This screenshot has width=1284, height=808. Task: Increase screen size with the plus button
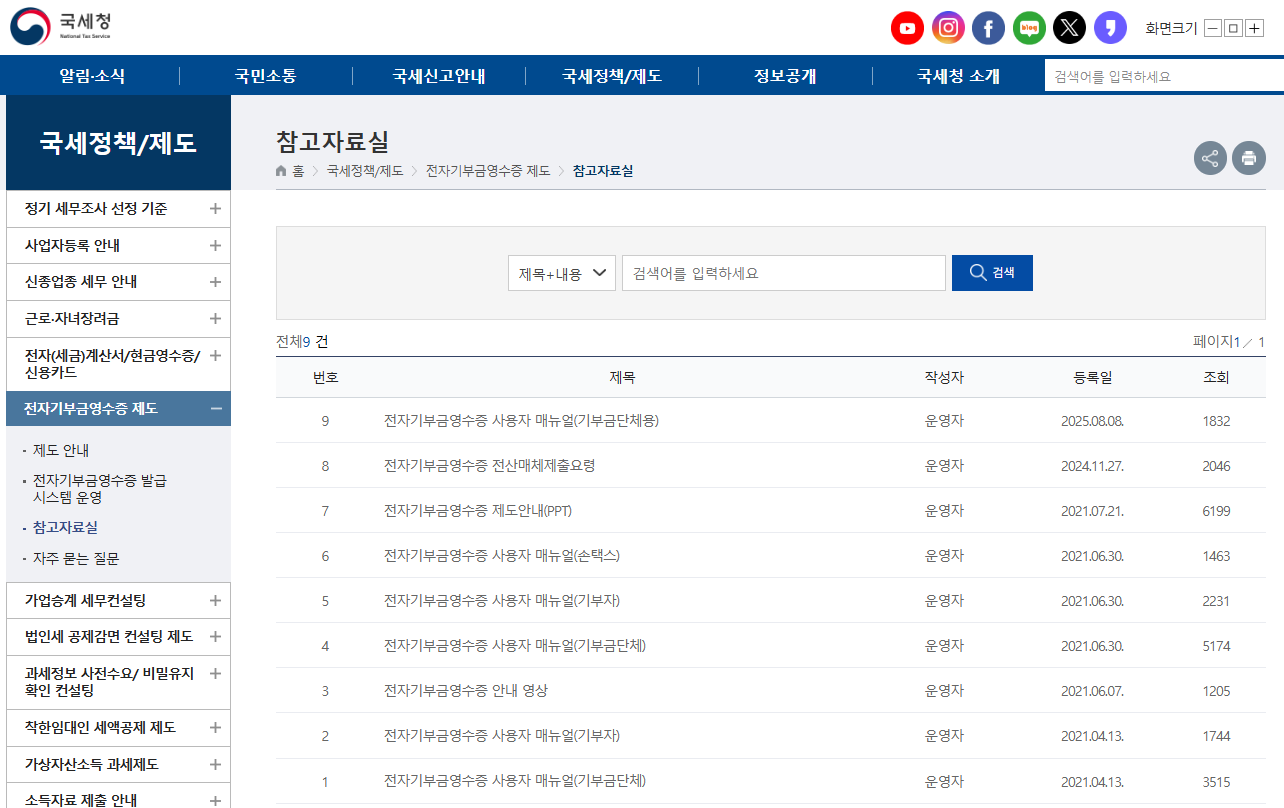click(x=1254, y=28)
